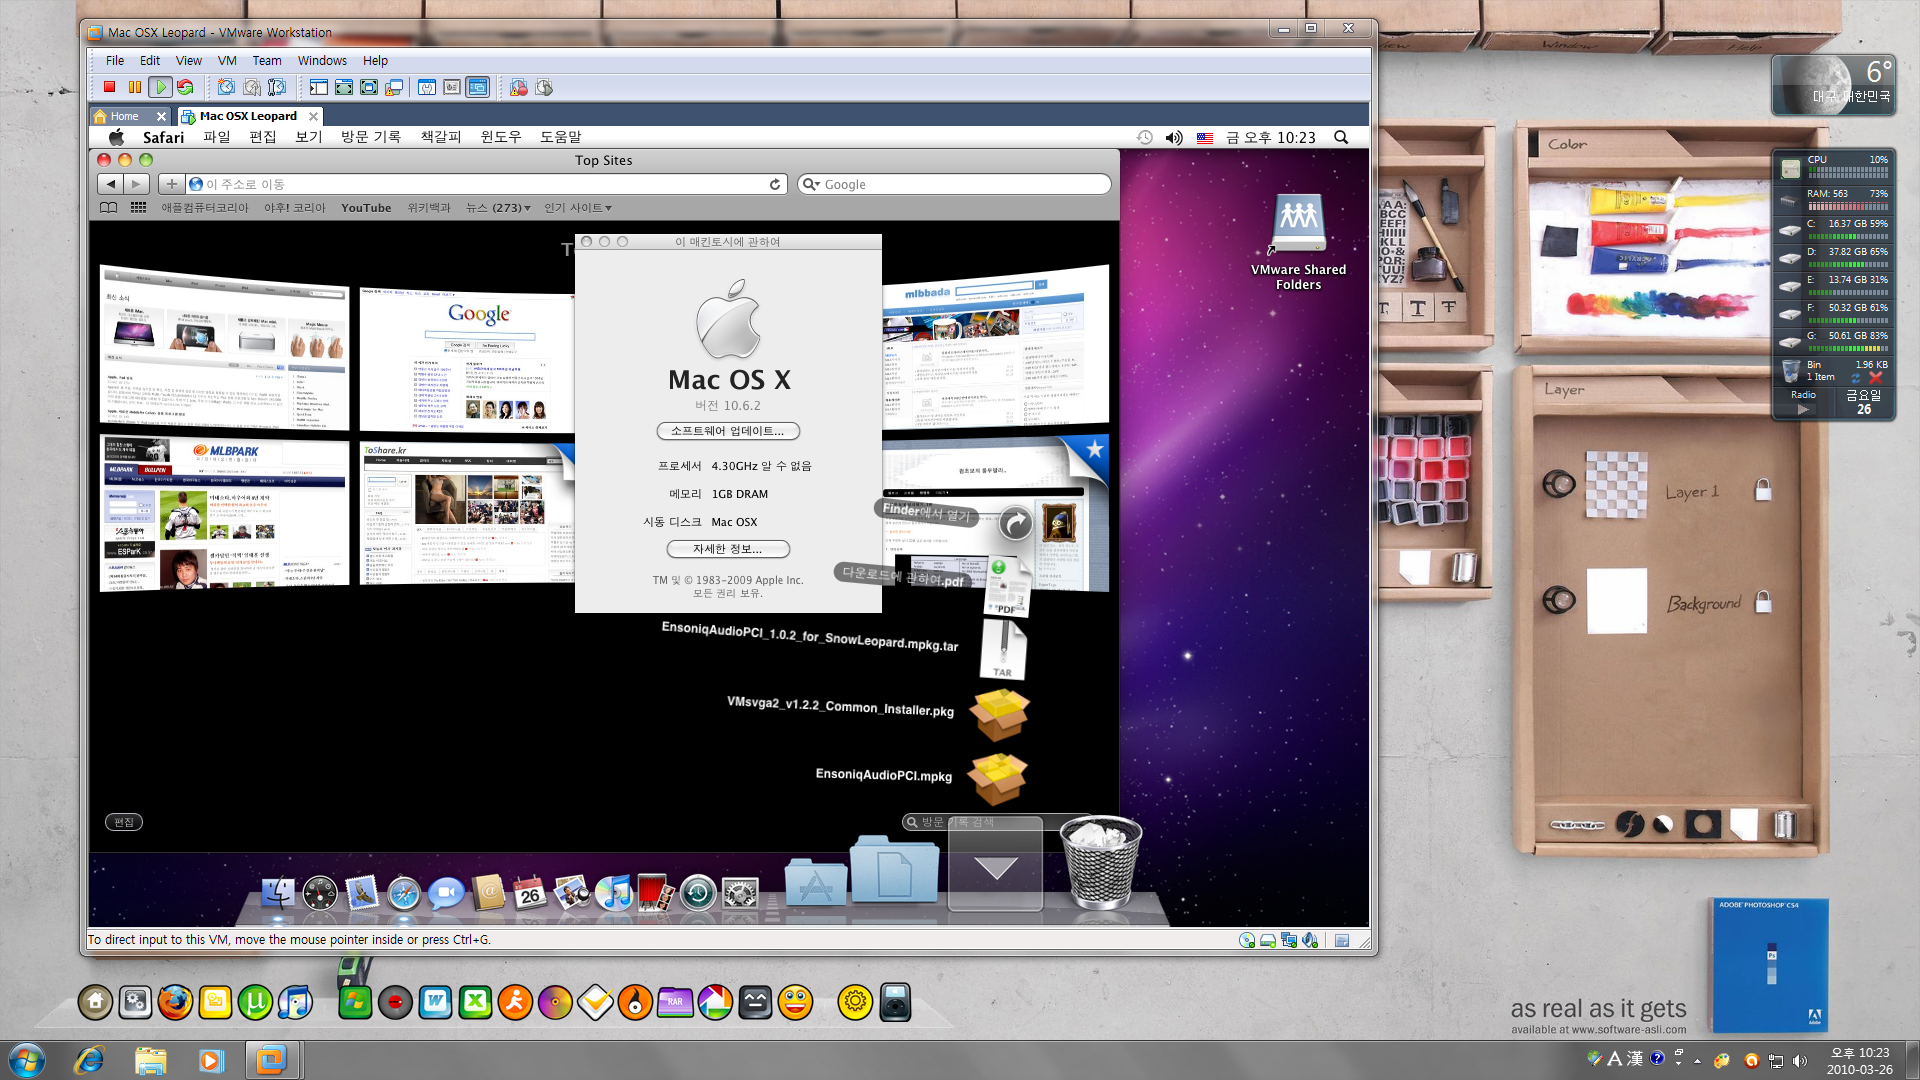Open the YouTube bookmark link
1920x1080 pixels.
(366, 208)
